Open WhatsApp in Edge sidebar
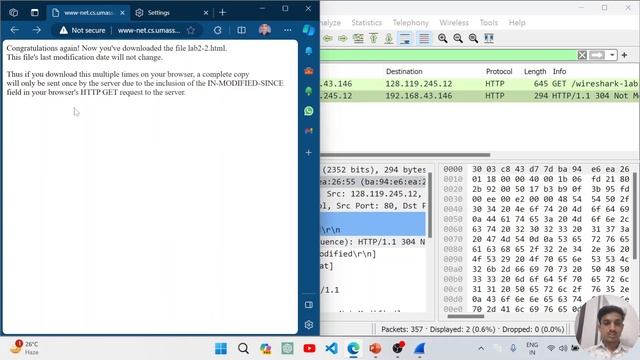Viewport: 640px width, 360px height. 309,111
